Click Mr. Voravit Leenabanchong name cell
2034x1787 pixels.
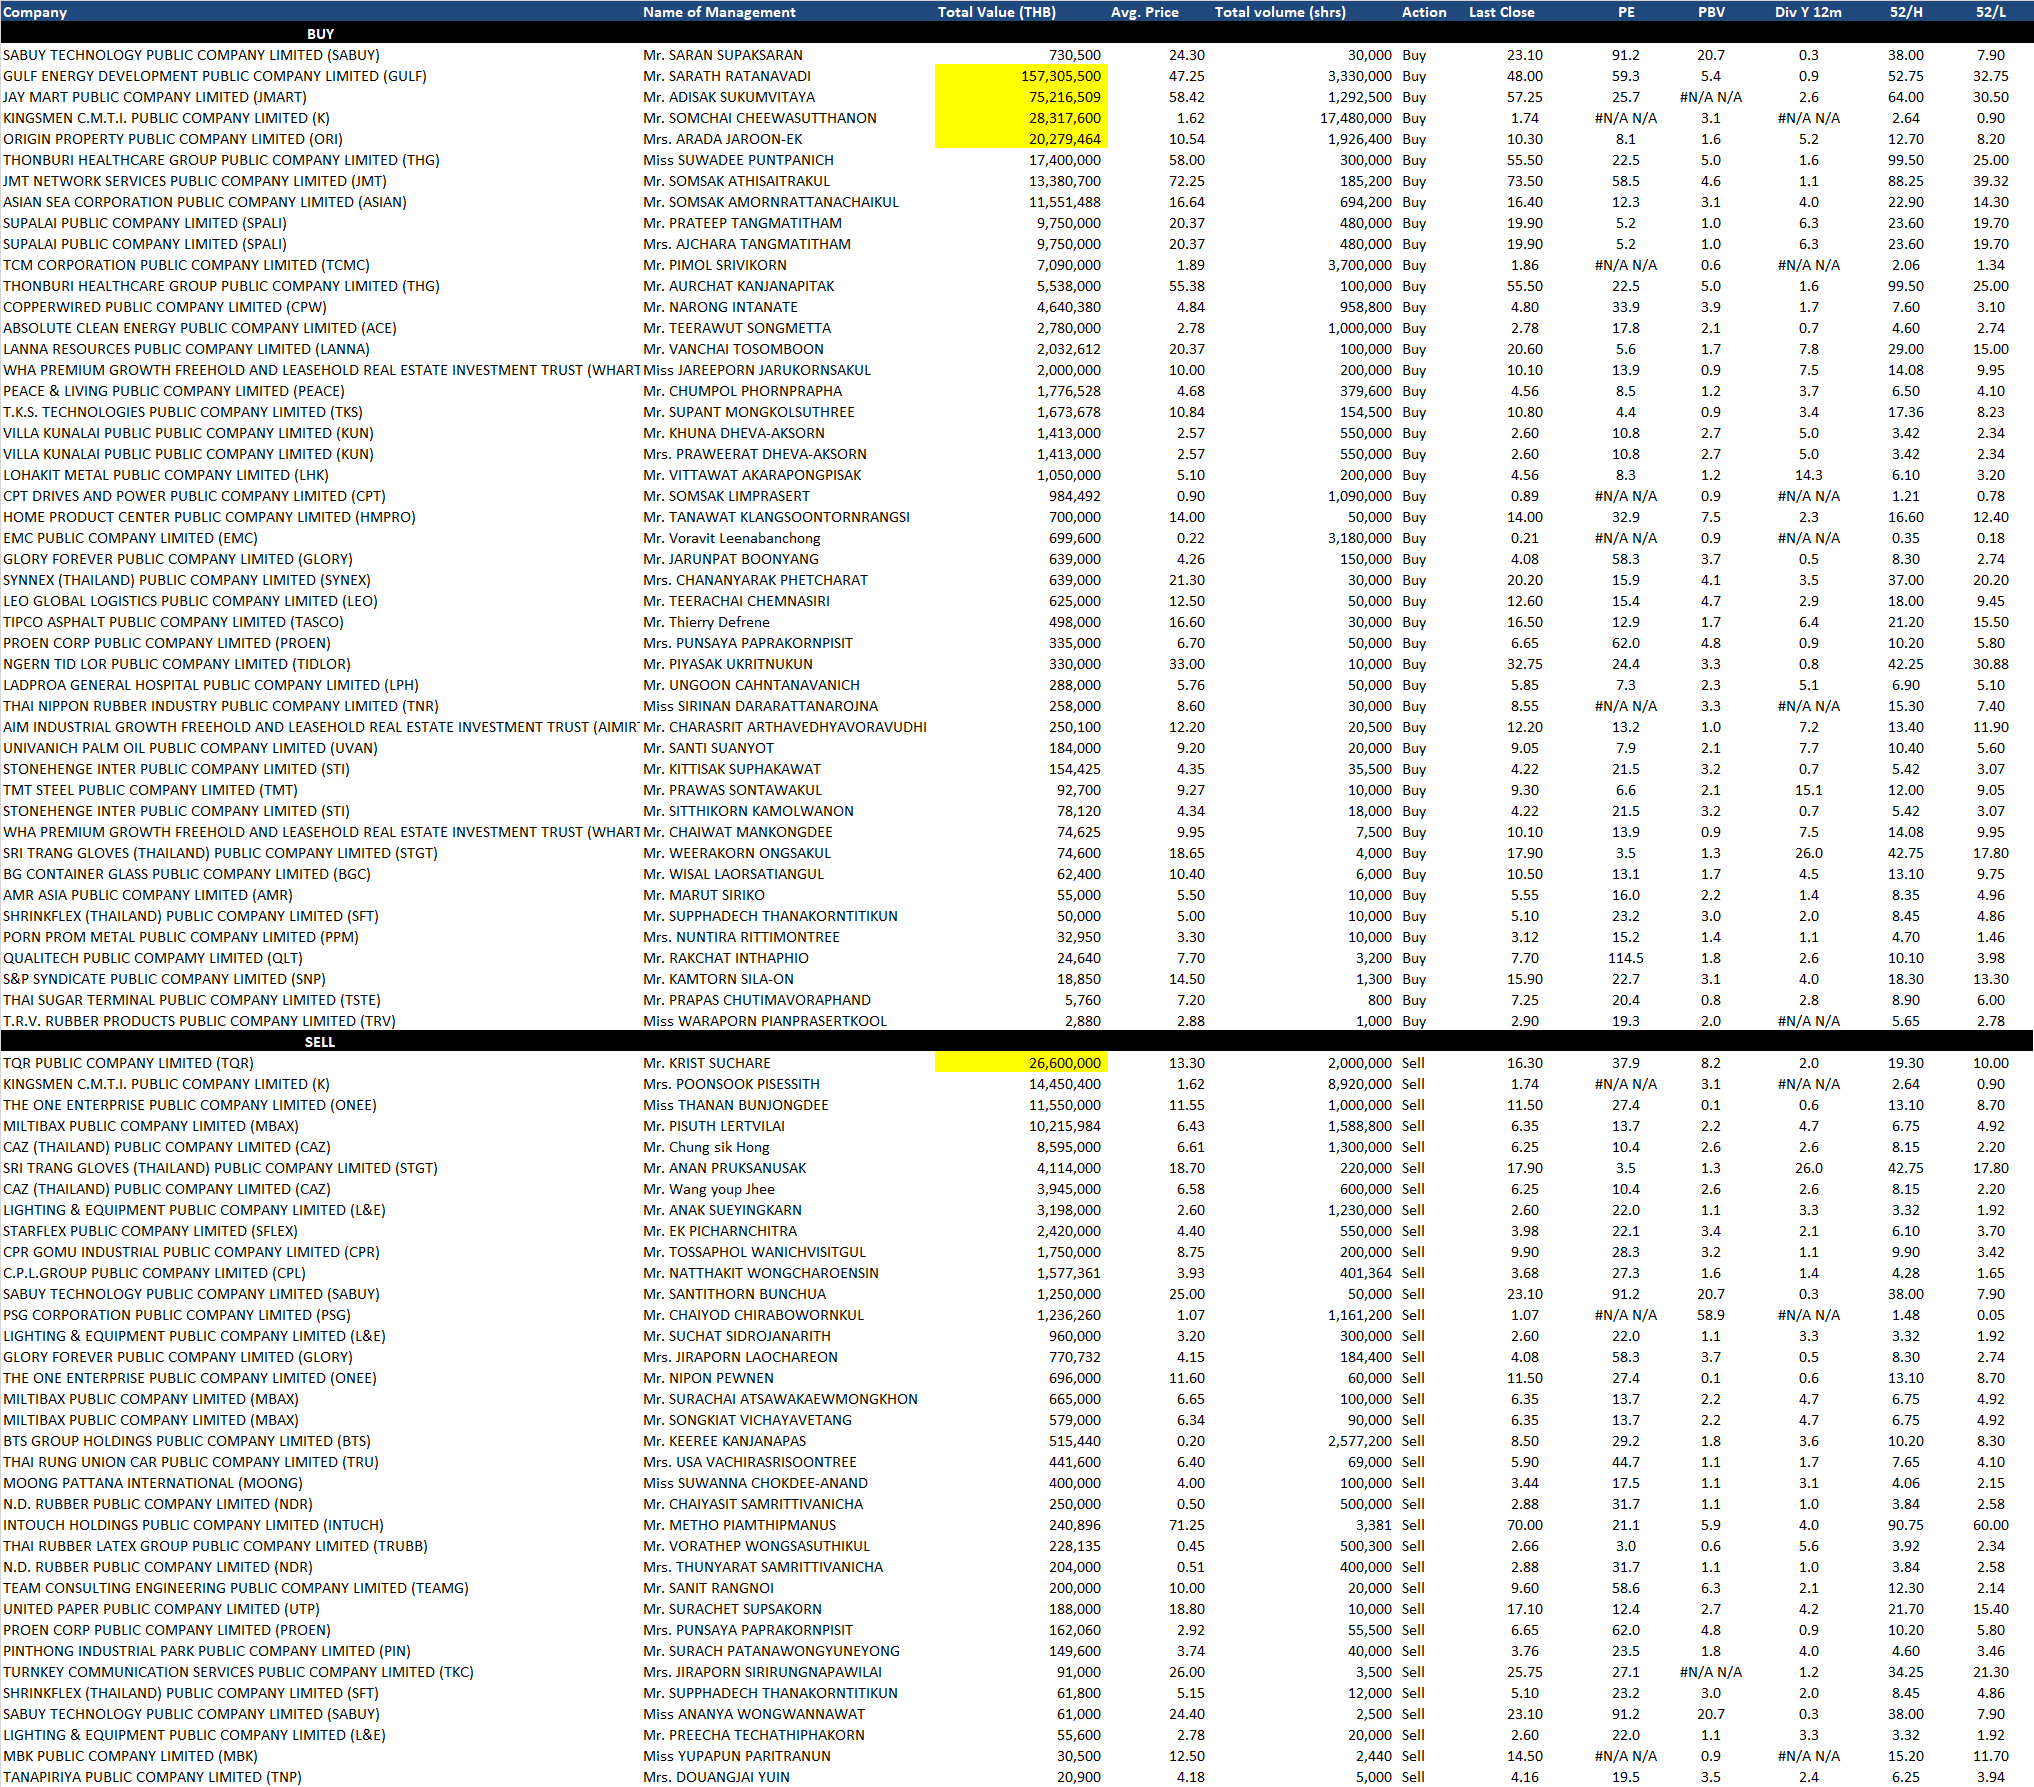[x=732, y=538]
